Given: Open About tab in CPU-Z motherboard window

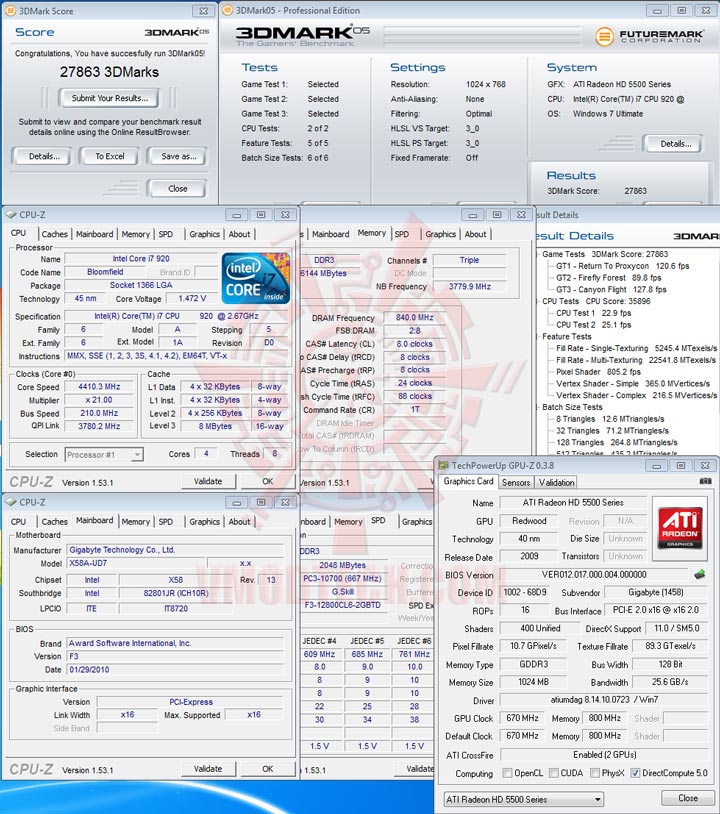Looking at the screenshot, I should pos(239,522).
